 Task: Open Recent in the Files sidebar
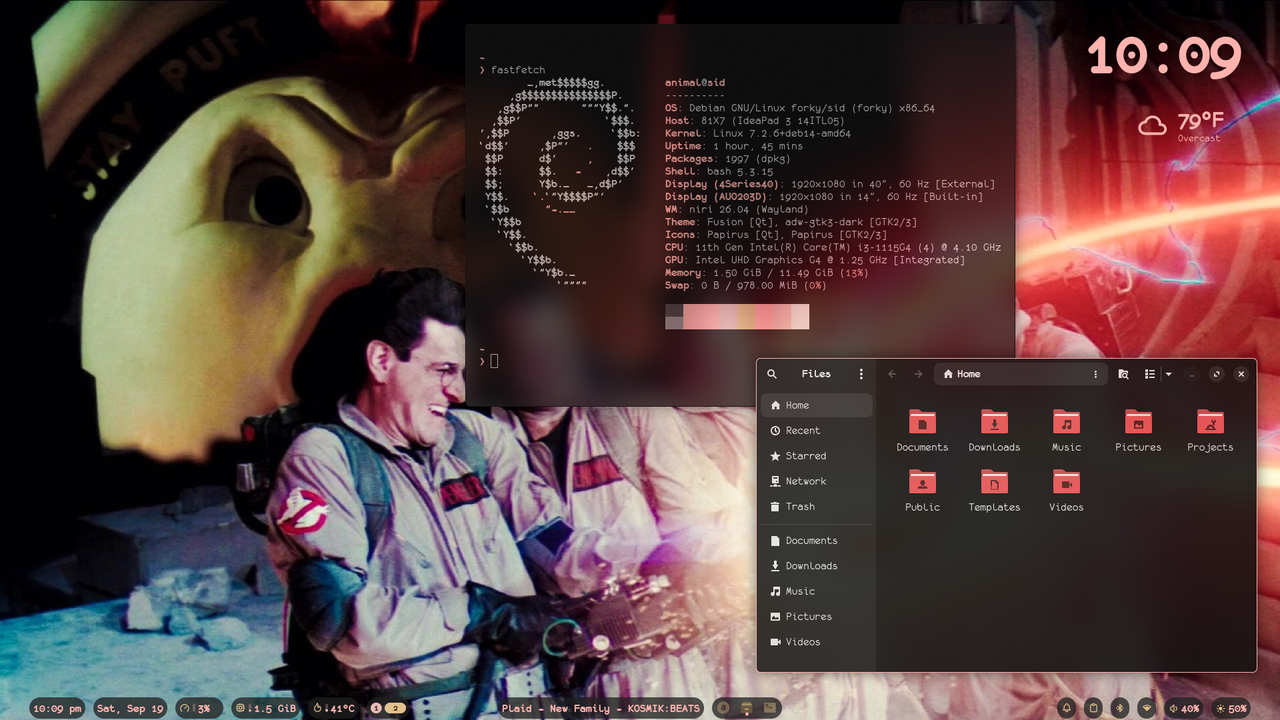click(x=816, y=430)
